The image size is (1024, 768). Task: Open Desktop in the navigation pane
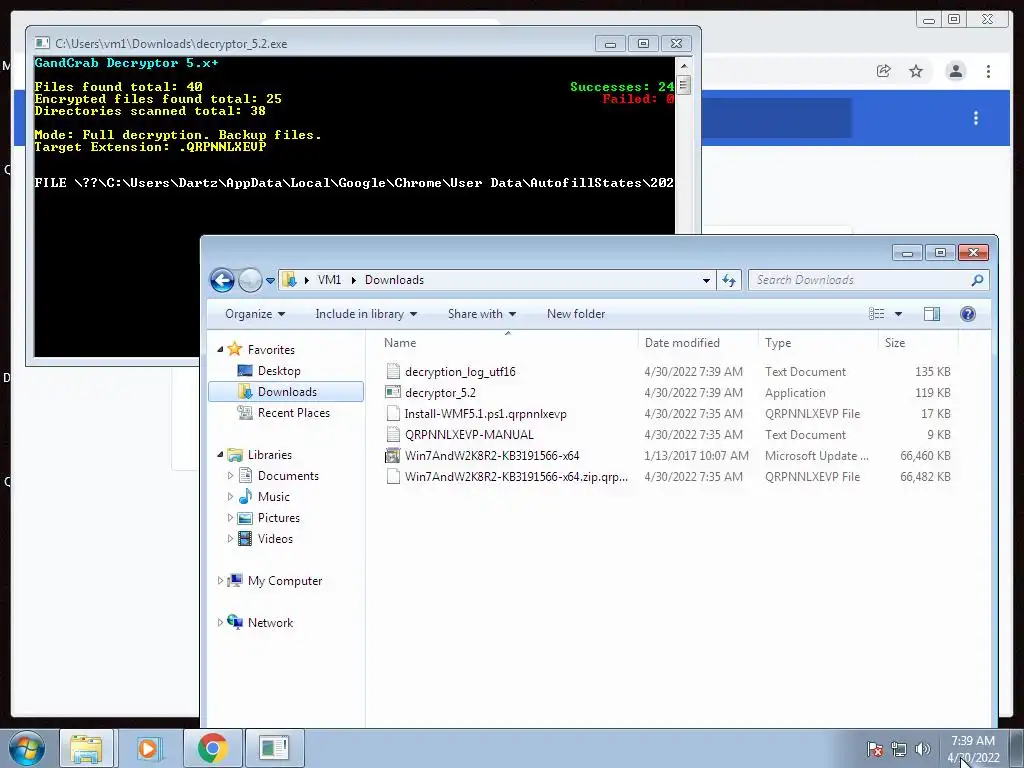tap(279, 371)
